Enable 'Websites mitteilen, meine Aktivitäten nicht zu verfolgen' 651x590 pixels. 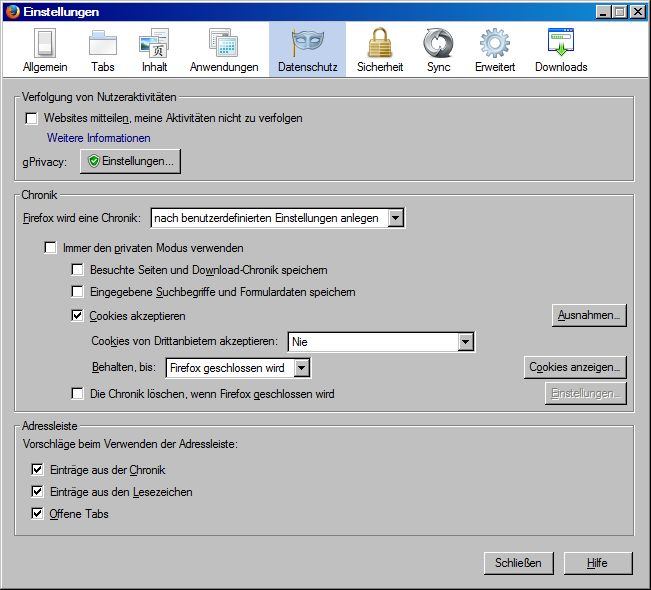point(31,118)
